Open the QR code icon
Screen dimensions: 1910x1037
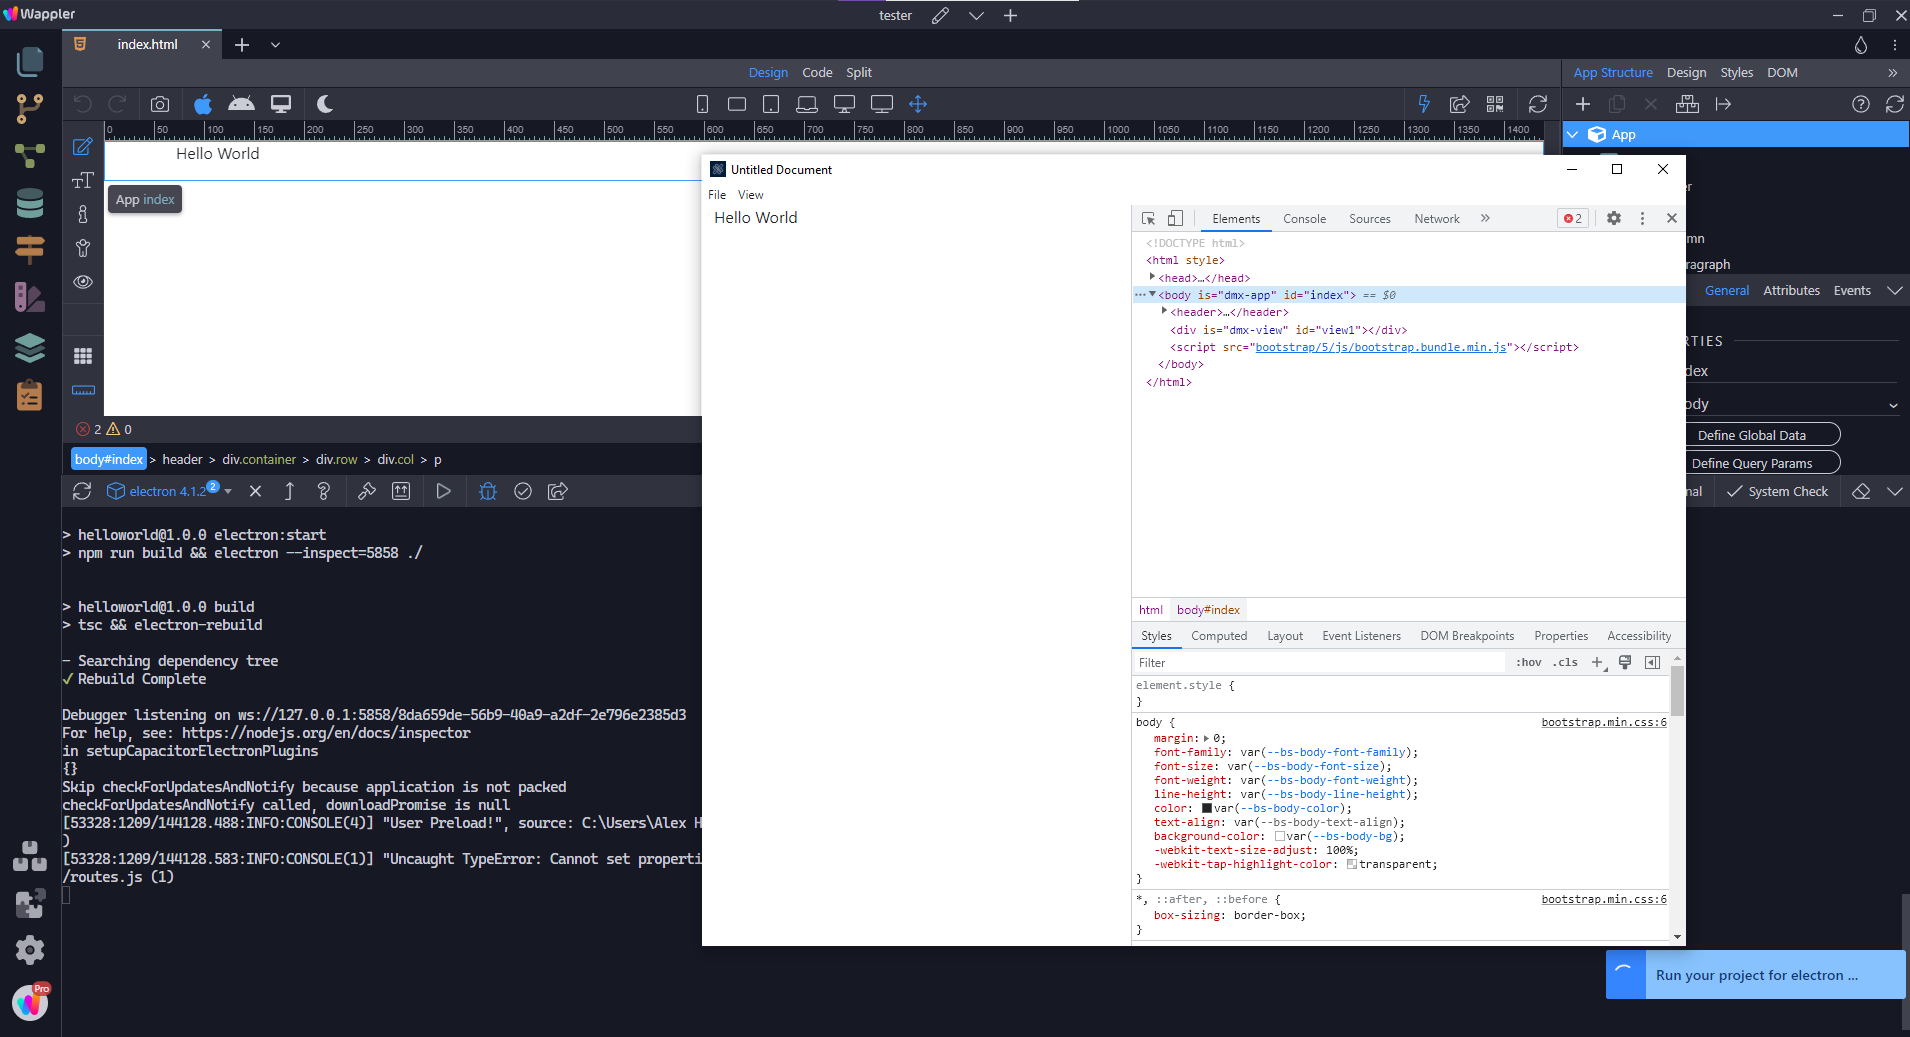pos(1495,104)
